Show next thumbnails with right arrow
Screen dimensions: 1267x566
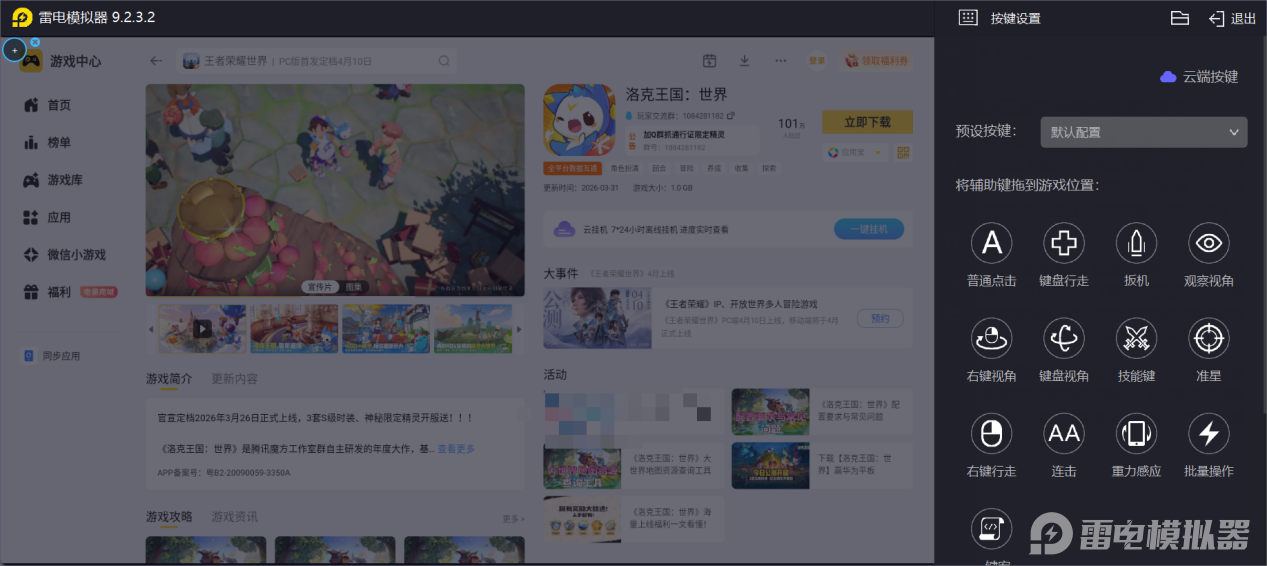tap(519, 329)
